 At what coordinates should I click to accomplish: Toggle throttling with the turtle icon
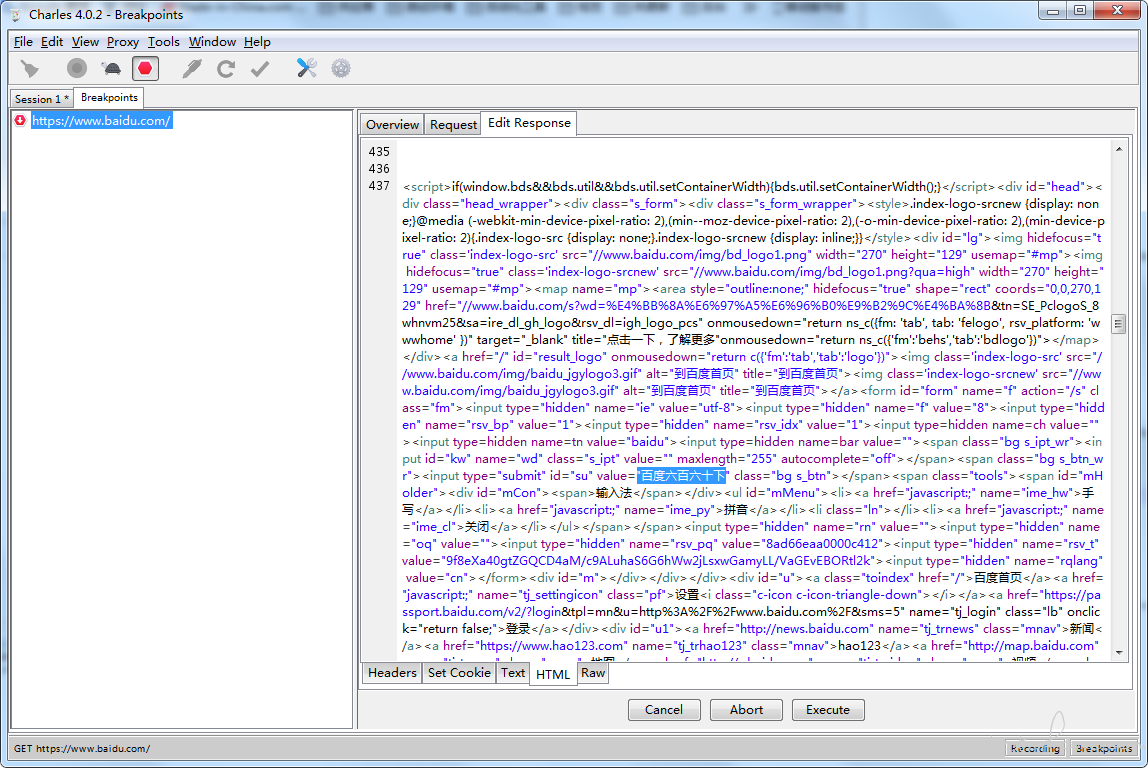point(111,69)
